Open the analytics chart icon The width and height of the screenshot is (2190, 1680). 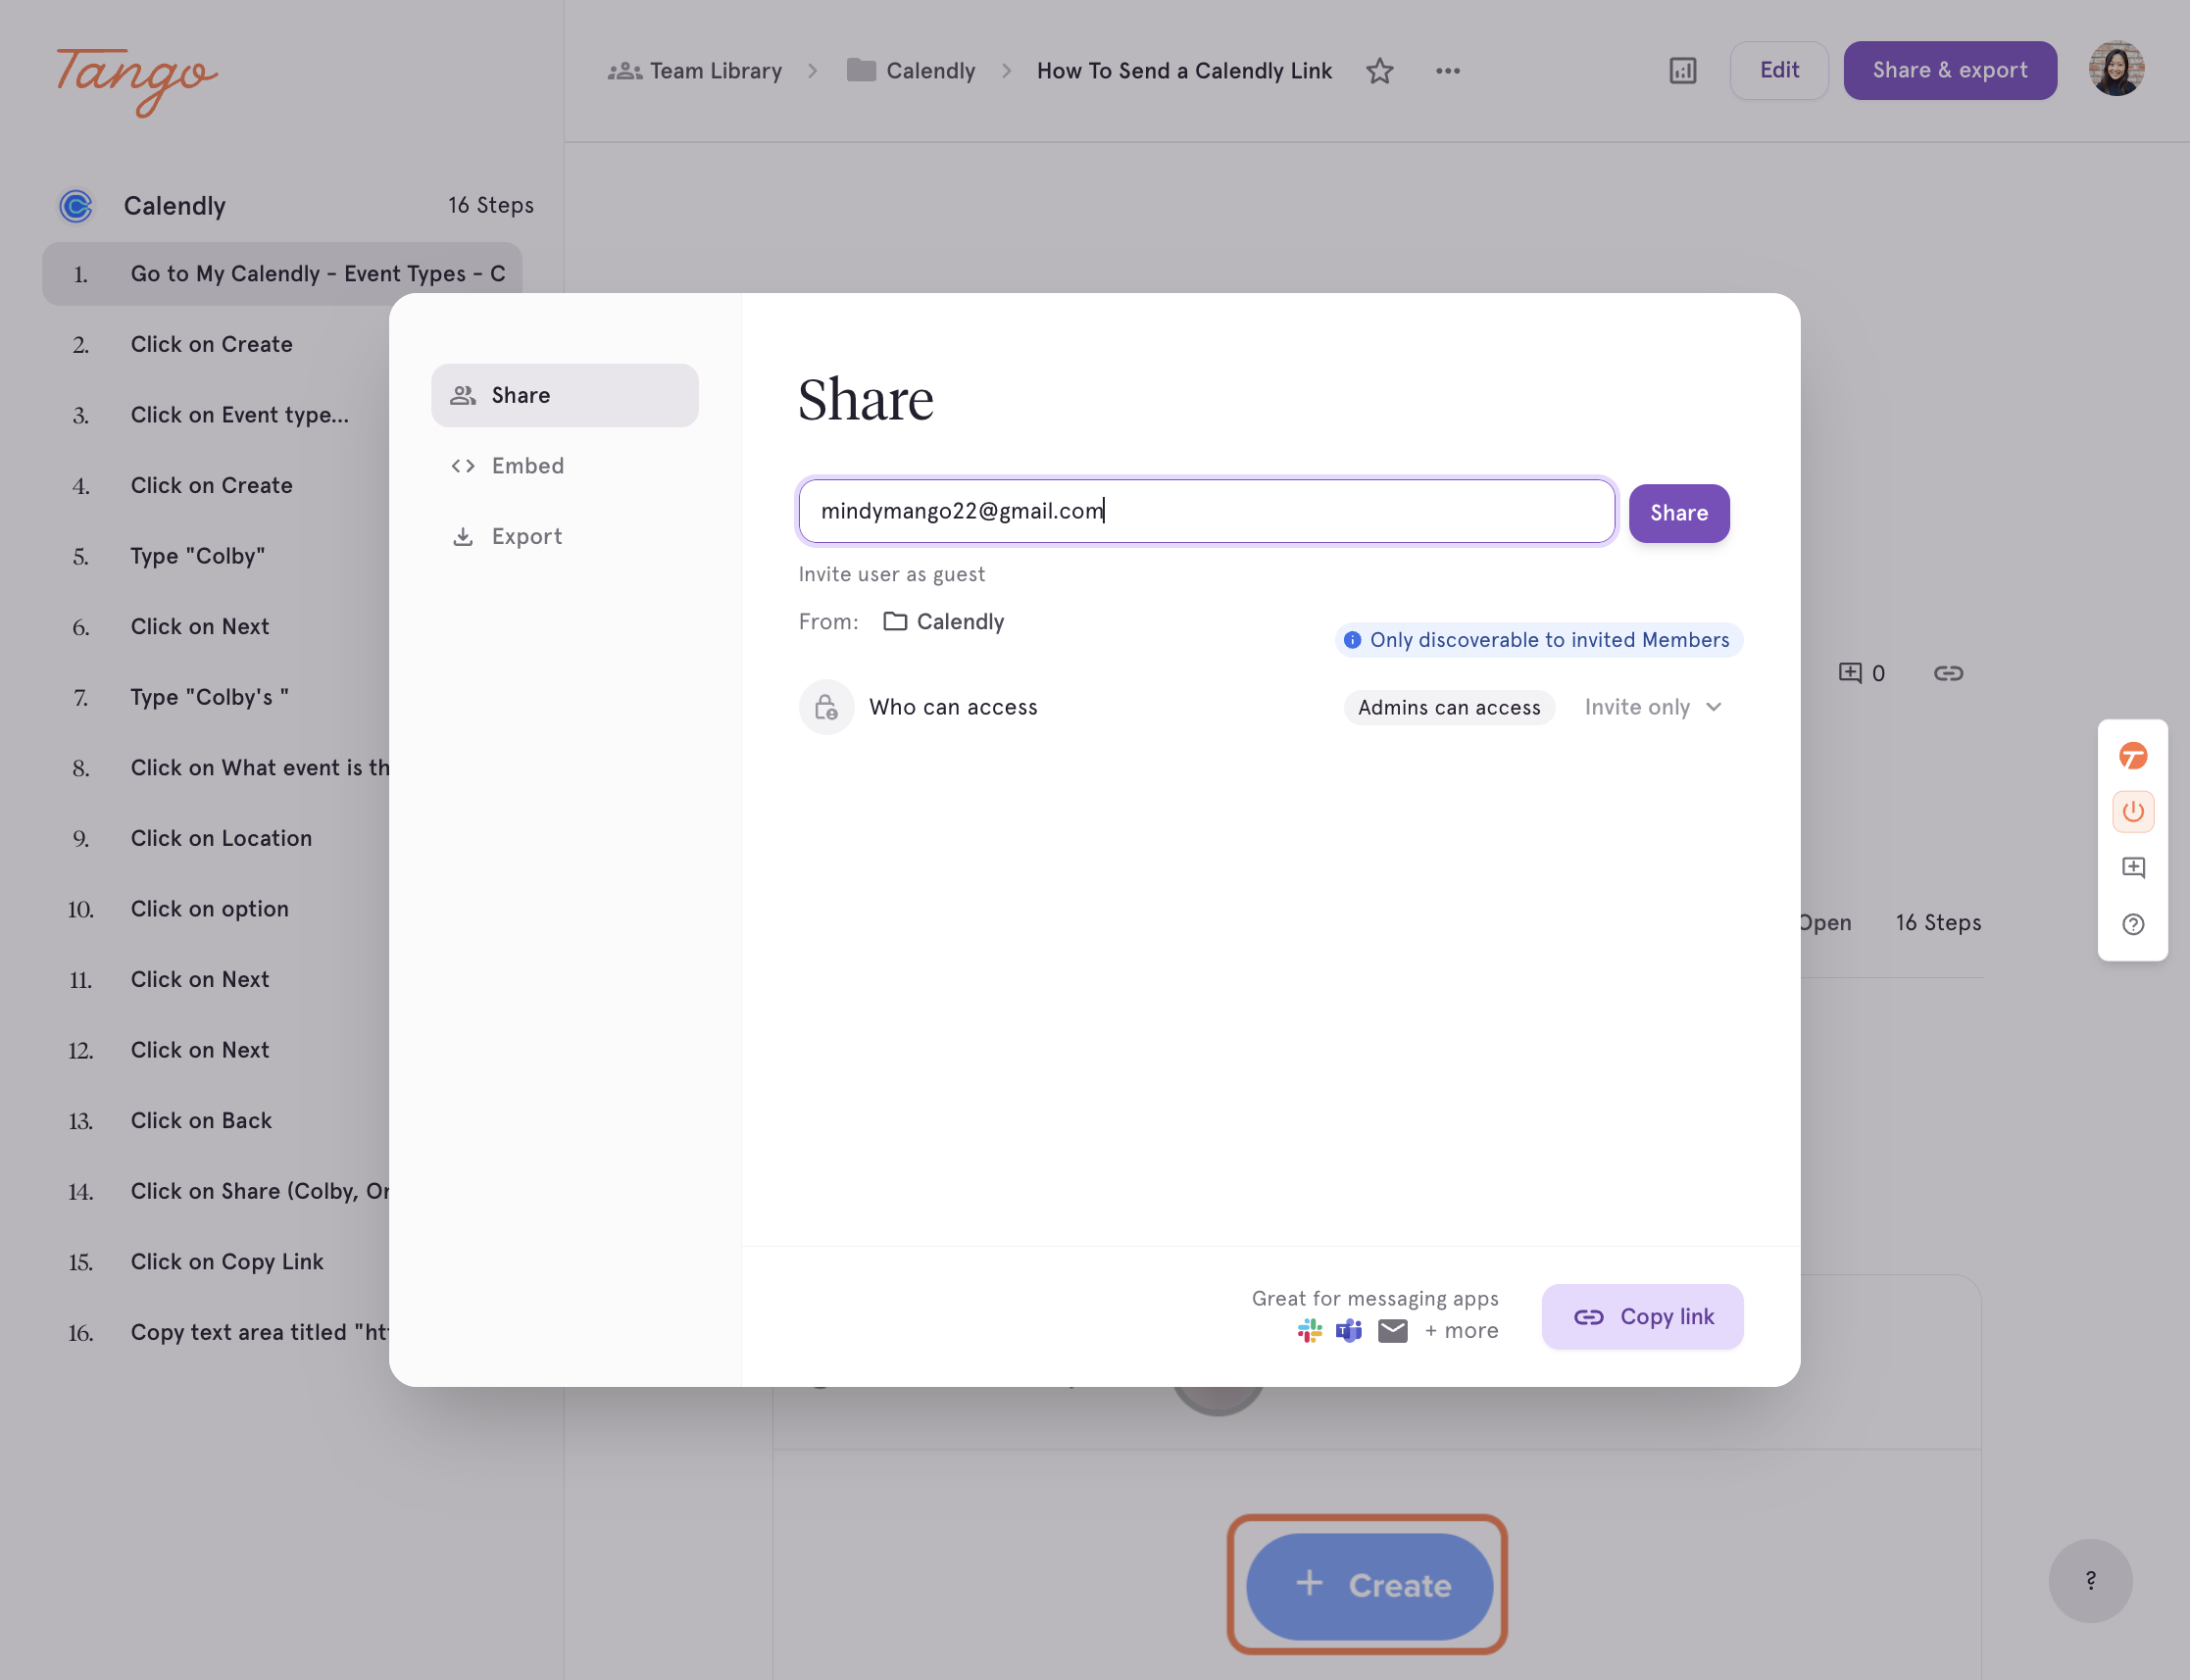tap(1682, 71)
